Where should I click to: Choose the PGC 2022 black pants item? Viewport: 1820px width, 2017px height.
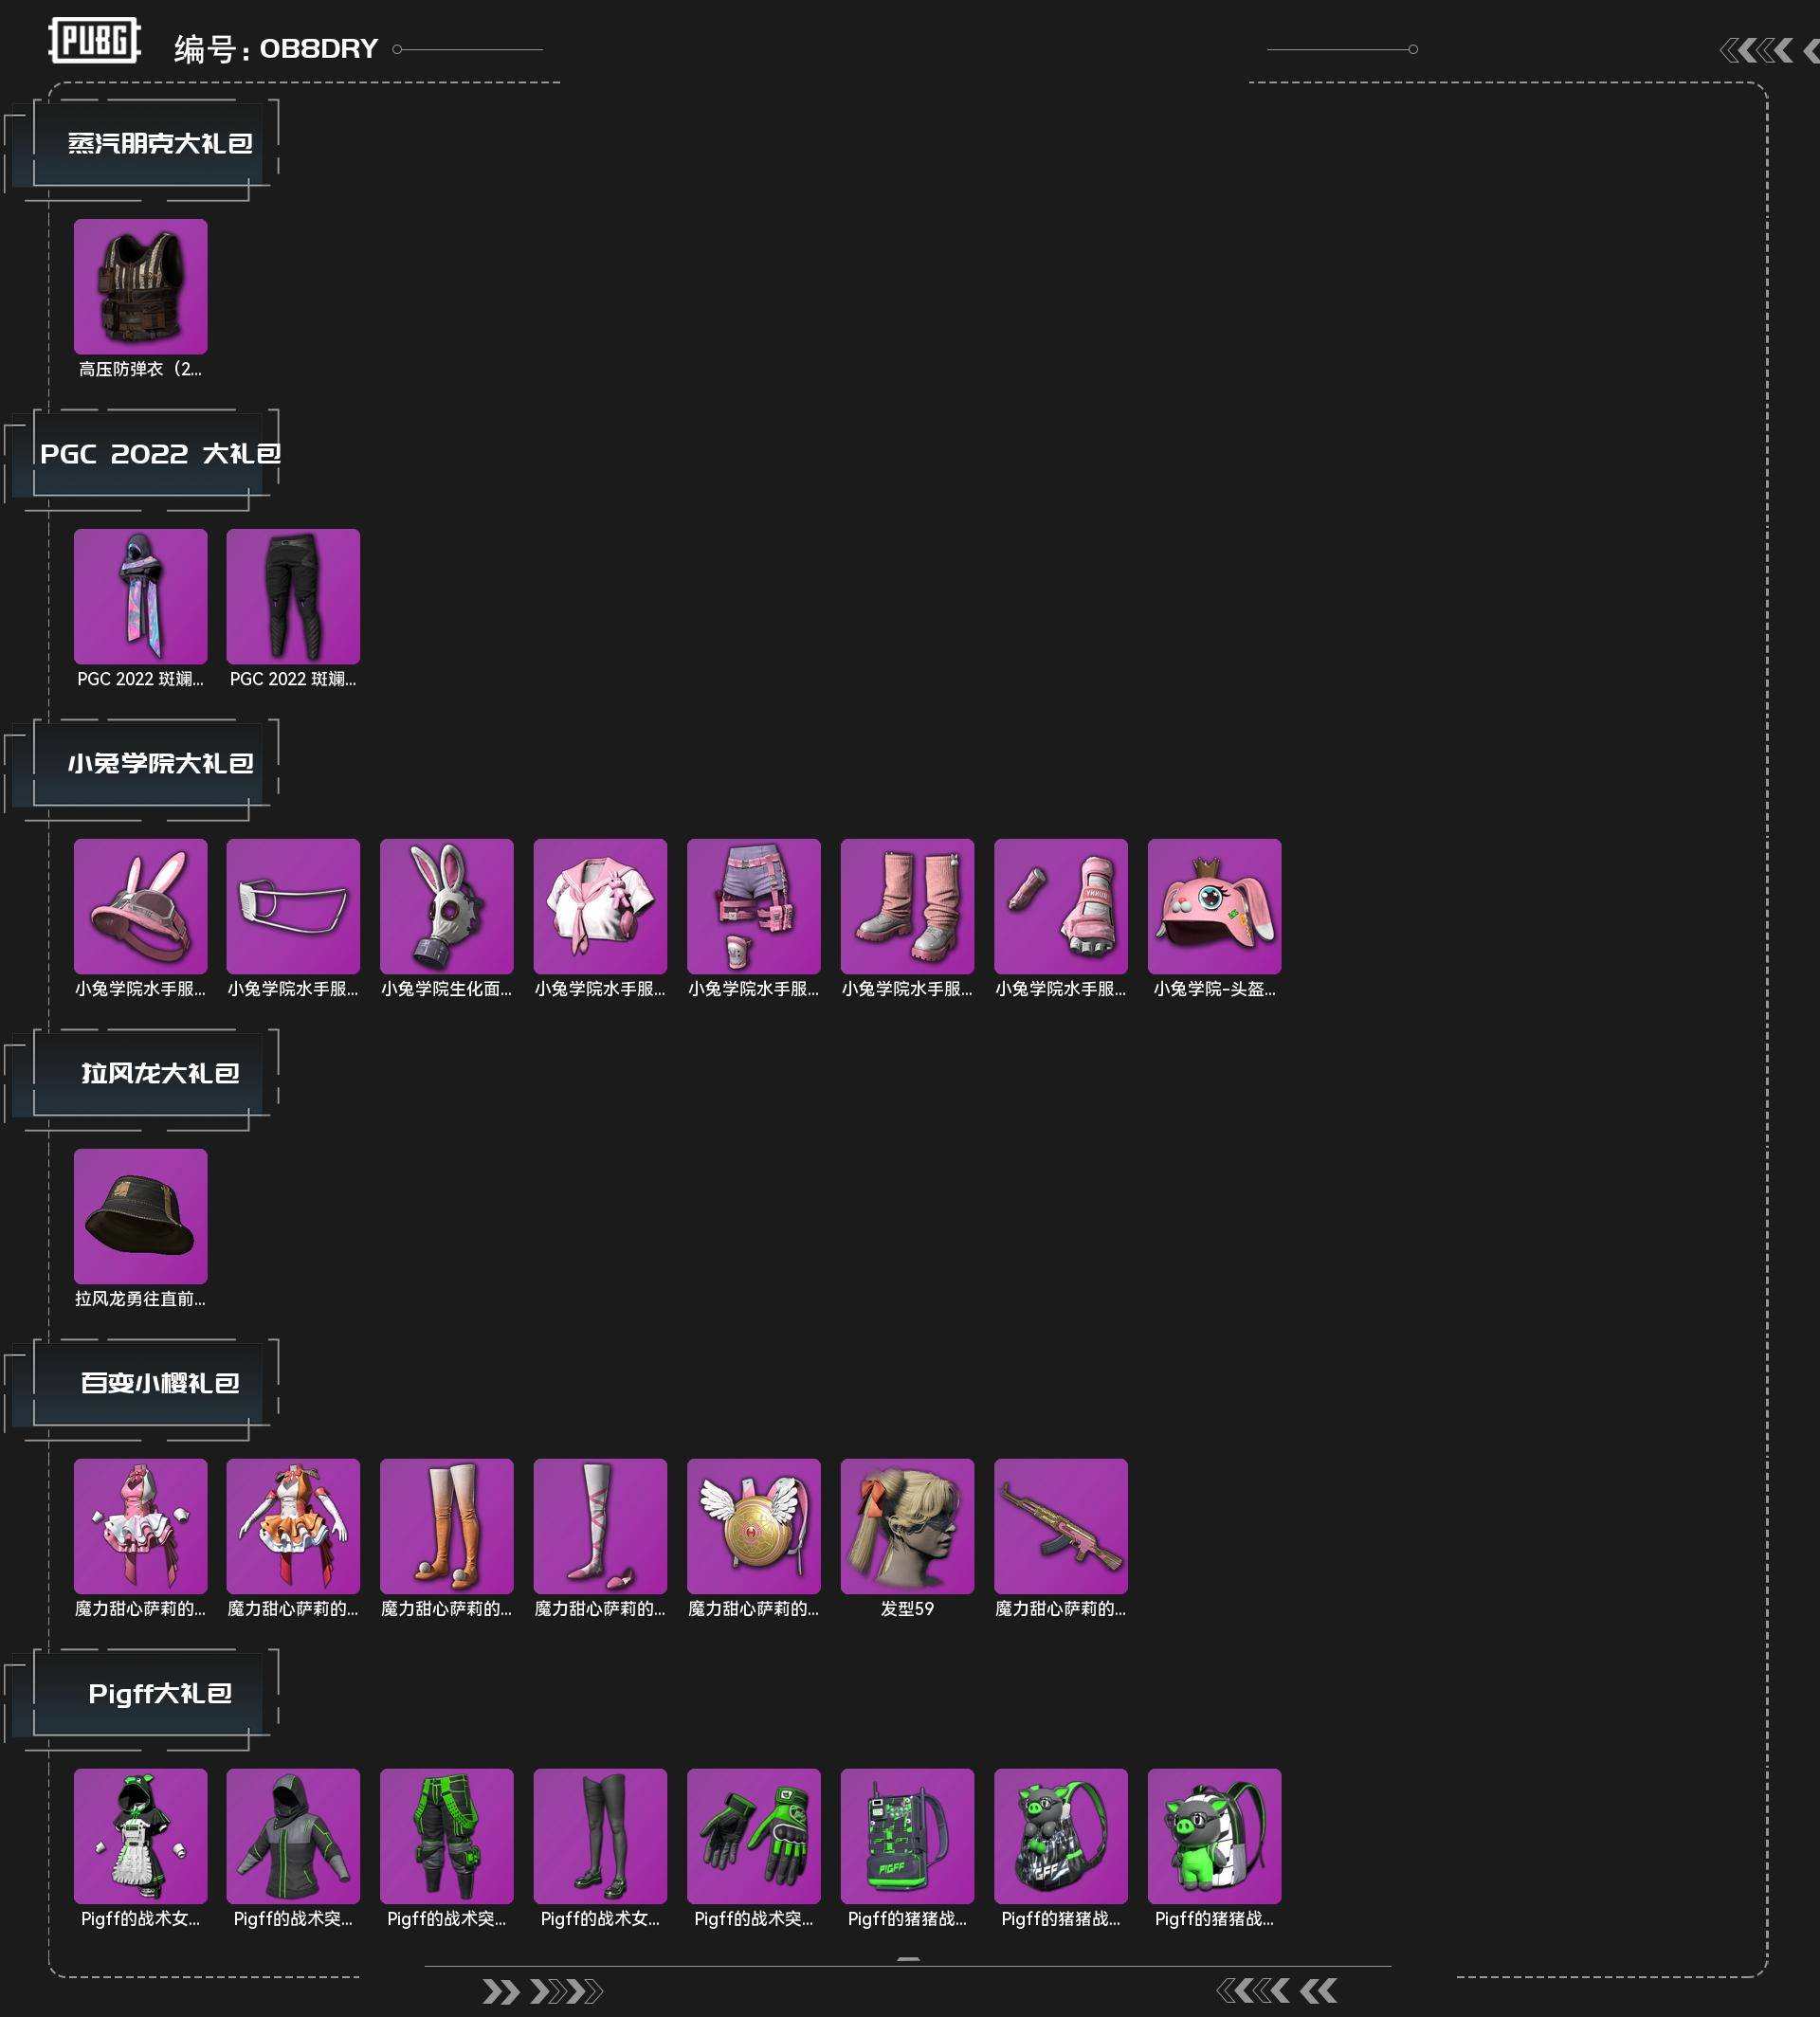pyautogui.click(x=293, y=596)
